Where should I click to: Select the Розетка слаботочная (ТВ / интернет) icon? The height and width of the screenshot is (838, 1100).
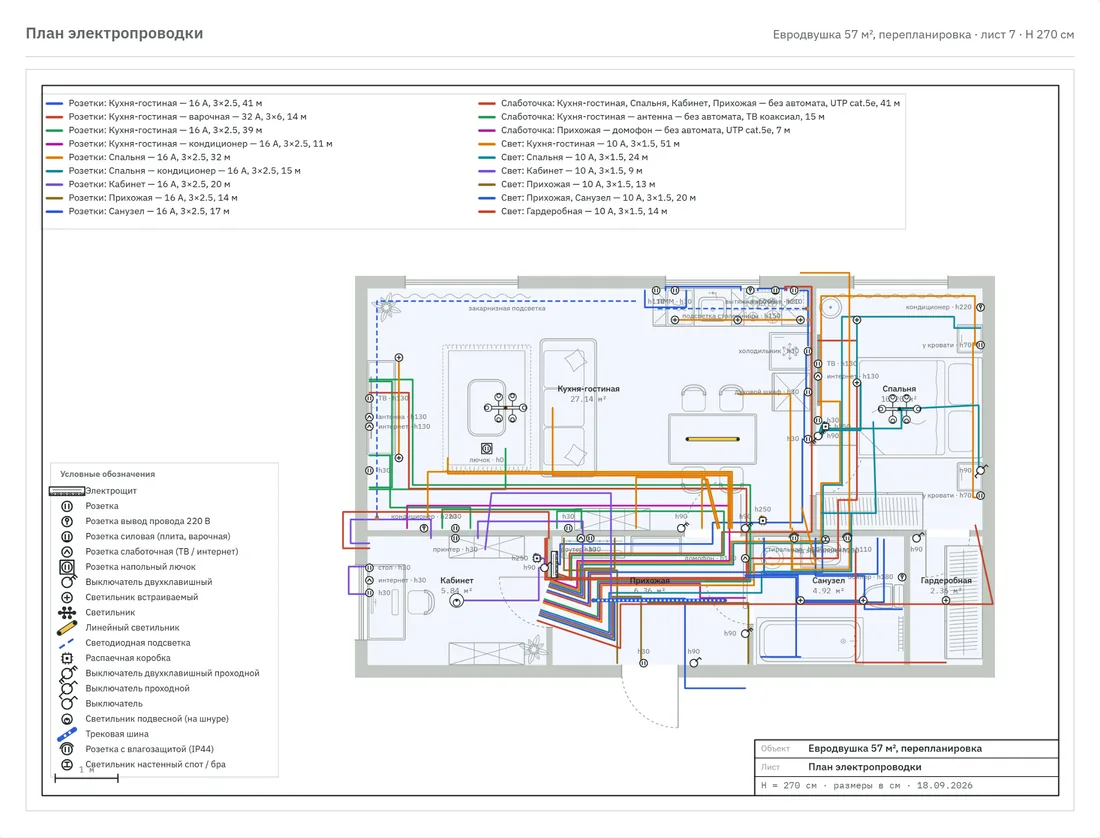[67, 552]
